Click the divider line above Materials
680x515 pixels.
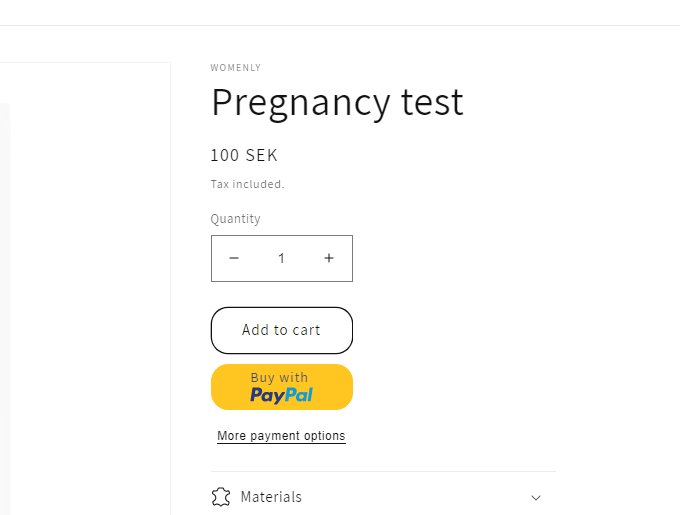coord(383,471)
